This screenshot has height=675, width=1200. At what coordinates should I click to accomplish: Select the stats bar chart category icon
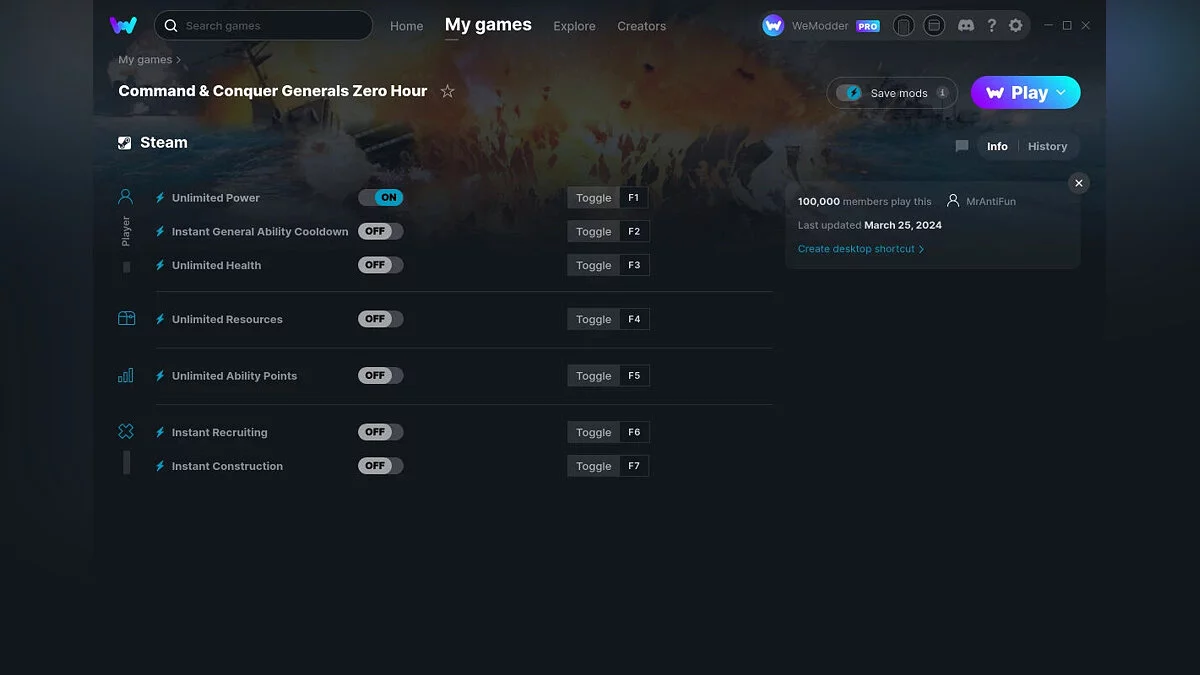(126, 376)
